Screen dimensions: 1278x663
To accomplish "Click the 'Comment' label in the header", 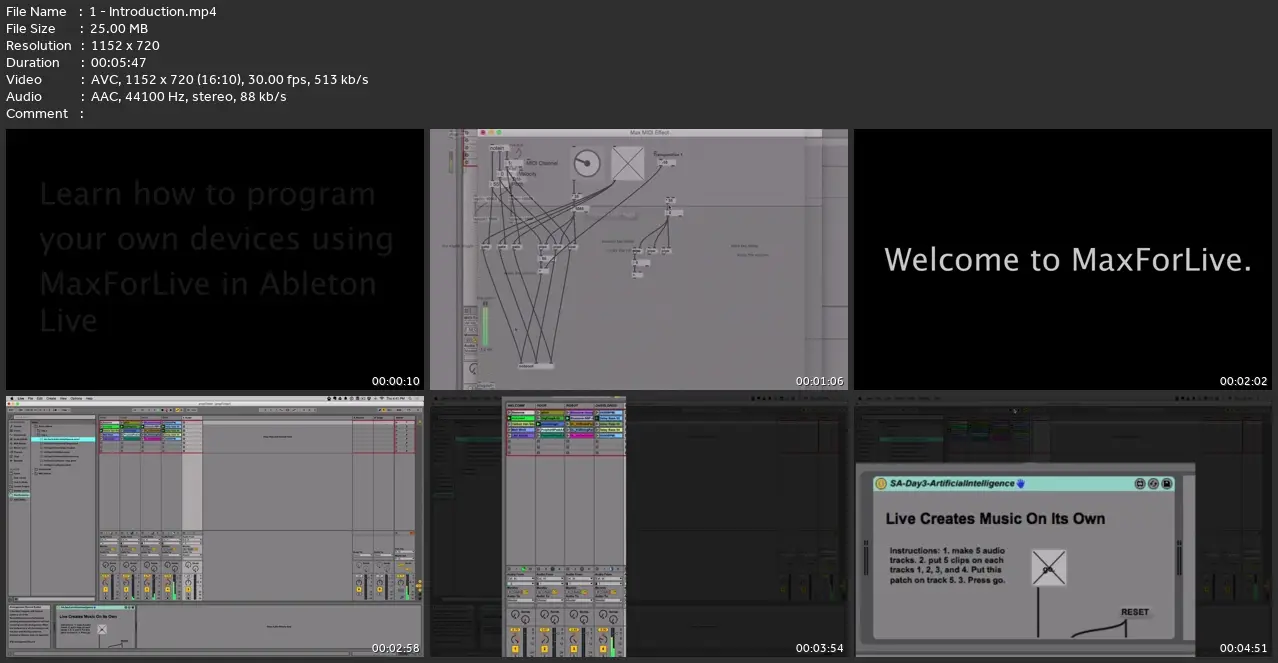I will point(37,113).
